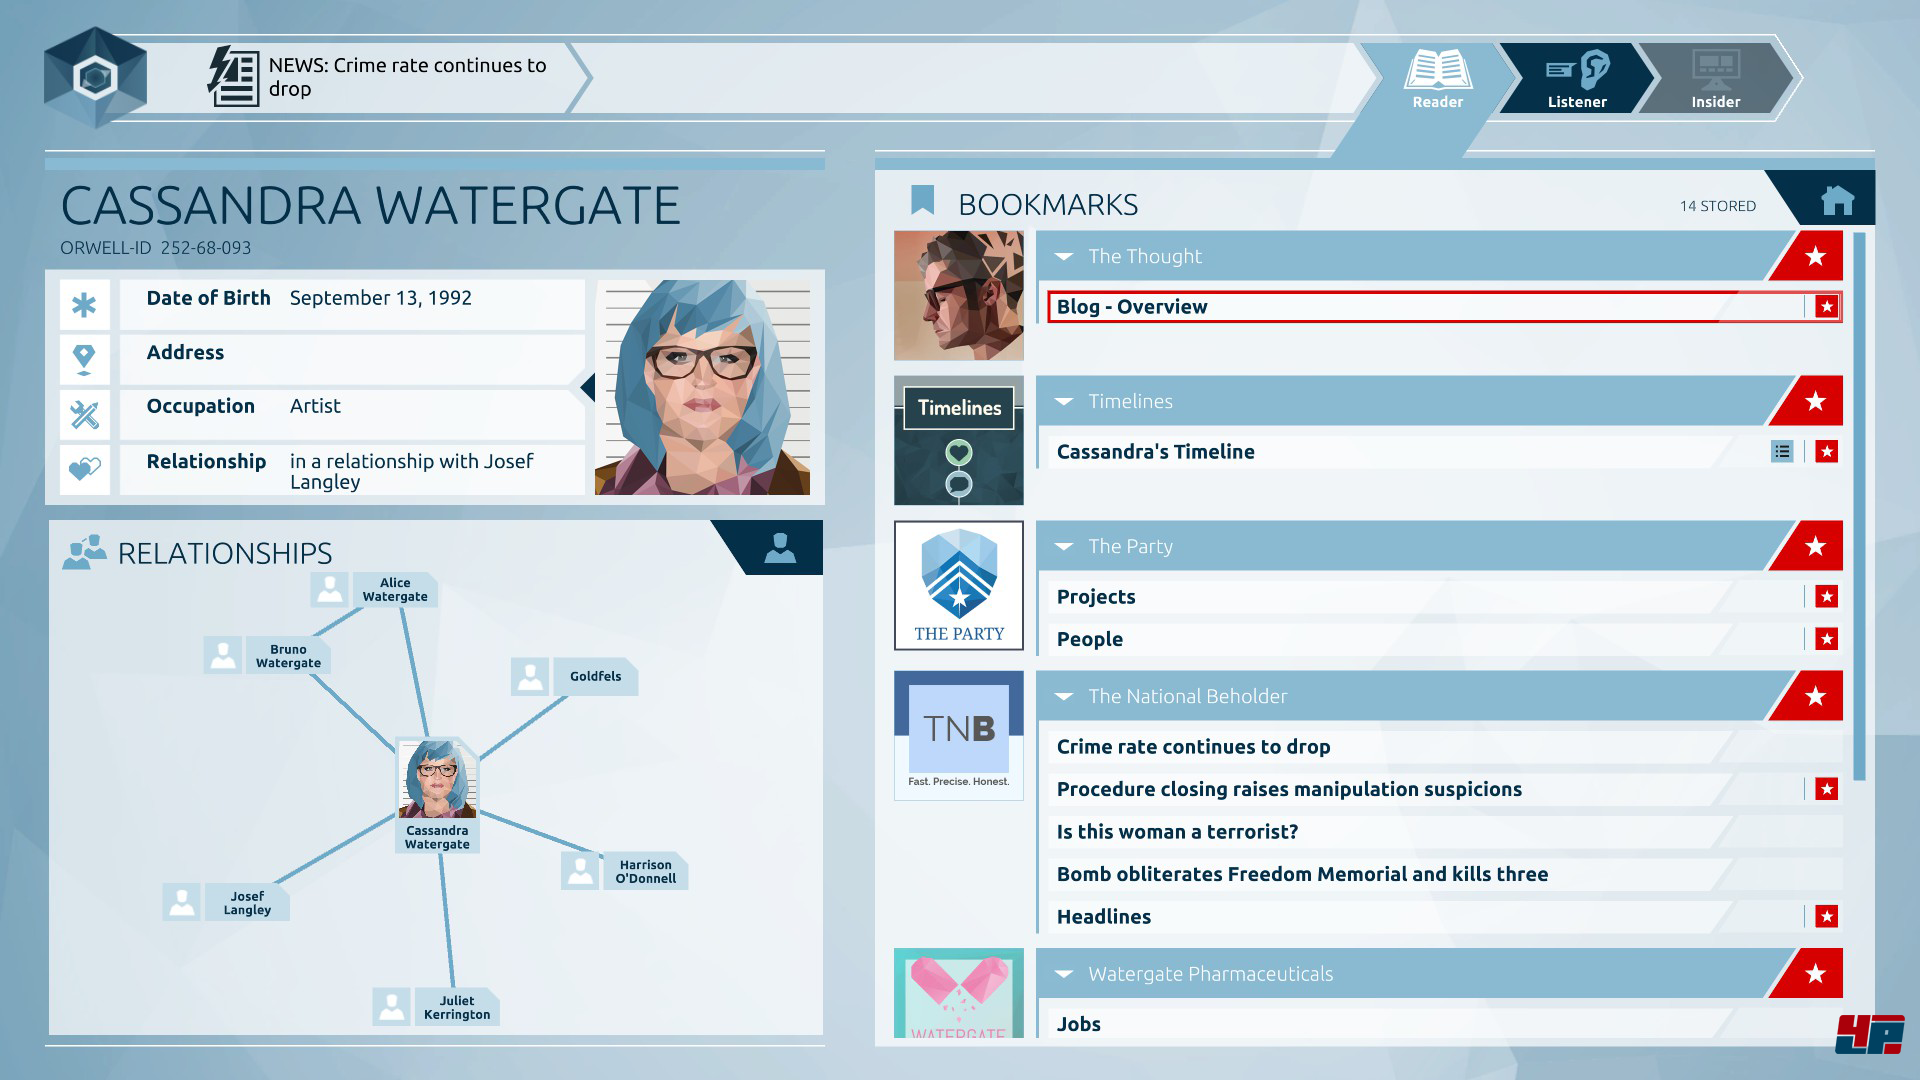Viewport: 1920px width, 1080px height.
Task: Switch to the Reader tab
Action: tap(1437, 78)
